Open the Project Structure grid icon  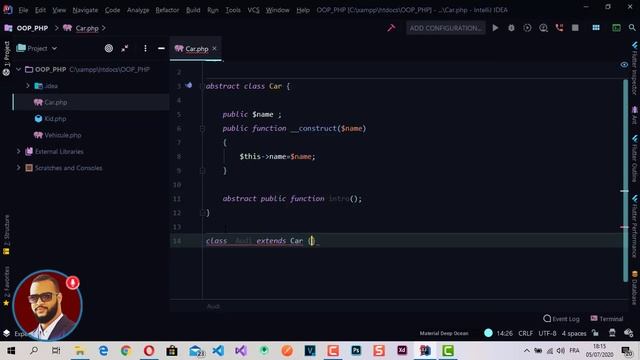tap(596, 28)
